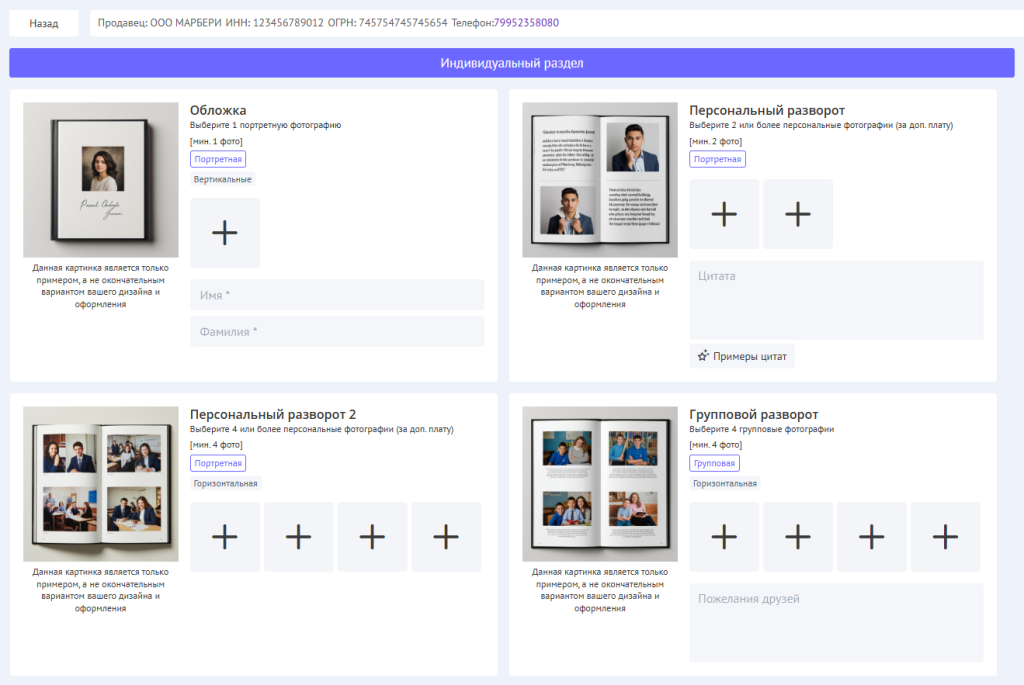Add first photo in Групповой разворот
Screen dimensions: 1024x685
pos(724,537)
